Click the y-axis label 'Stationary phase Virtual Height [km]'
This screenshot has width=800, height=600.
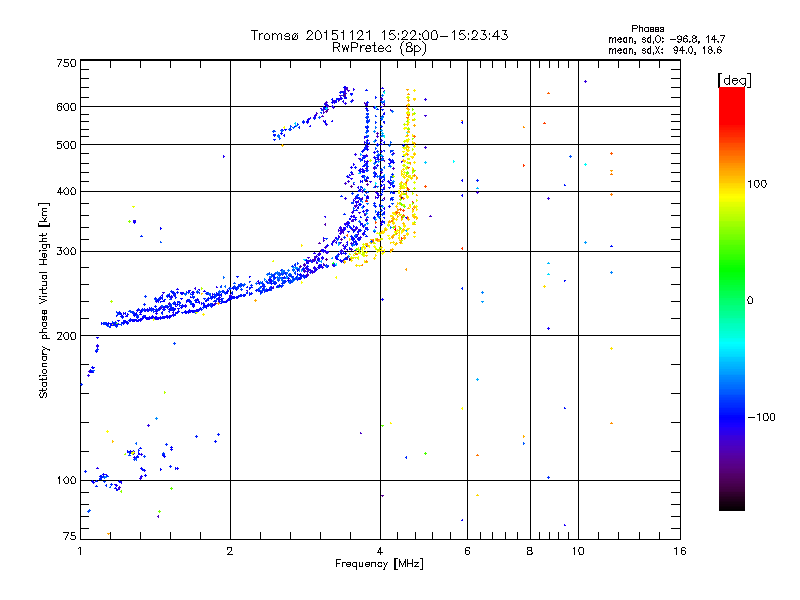[x=43, y=300]
